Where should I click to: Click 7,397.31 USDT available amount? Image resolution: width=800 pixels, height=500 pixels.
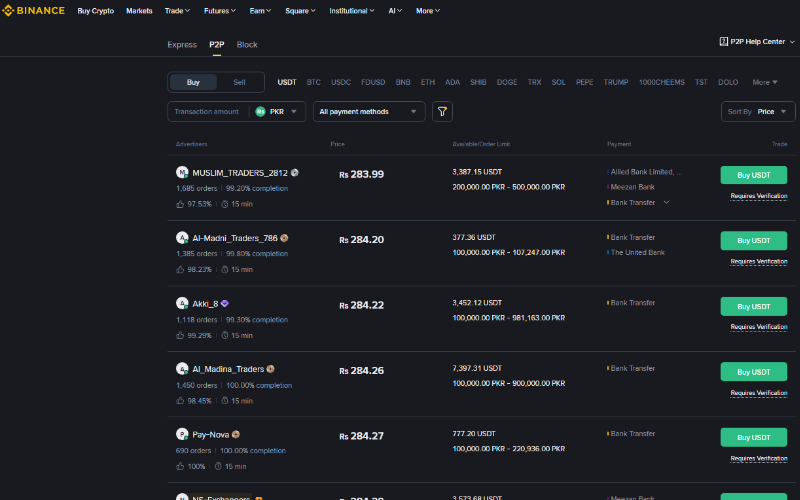point(477,368)
